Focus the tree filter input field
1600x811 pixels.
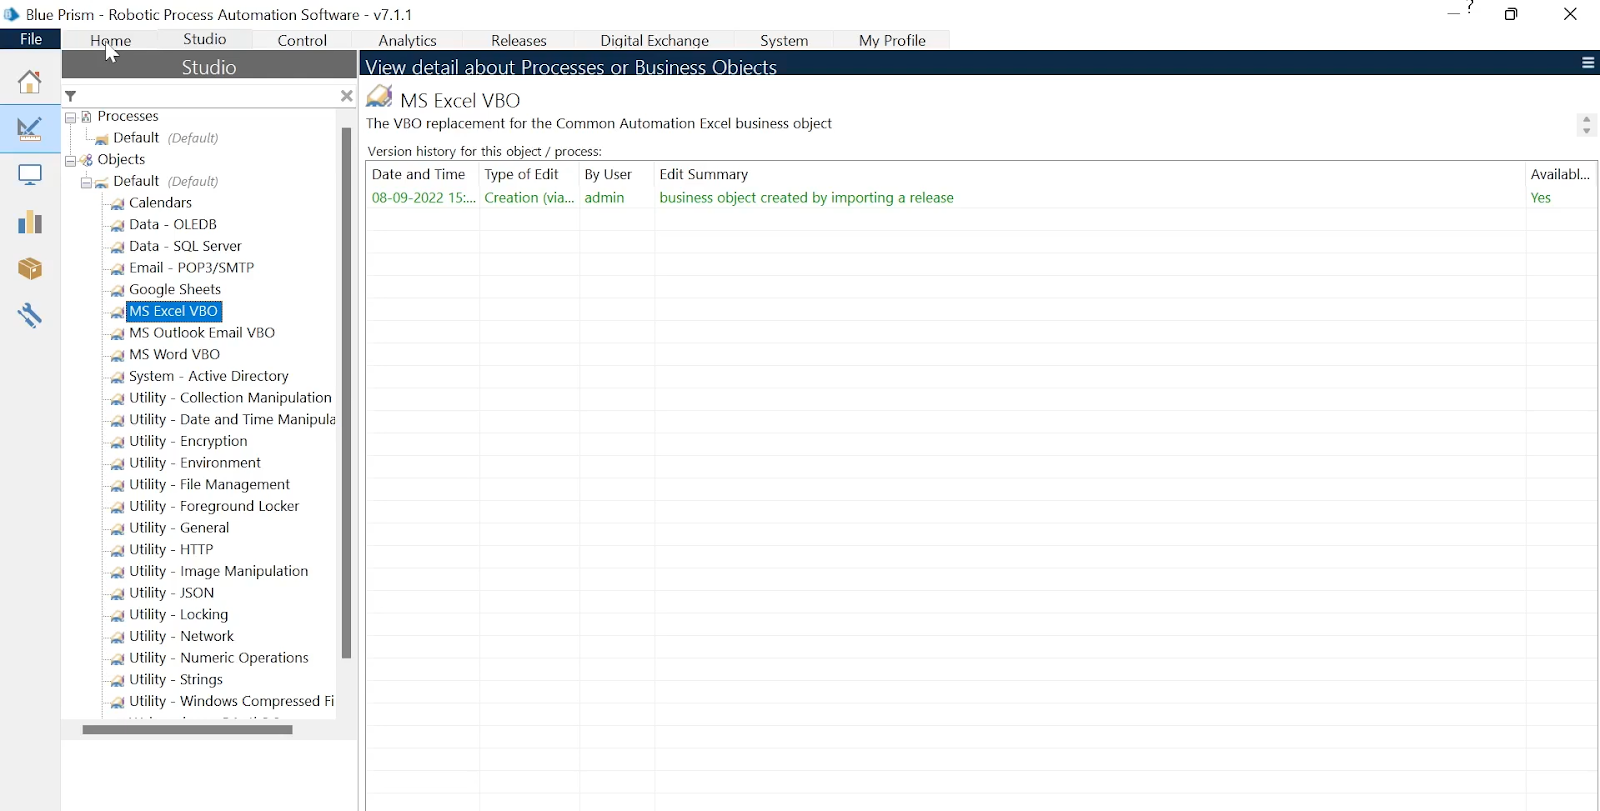(x=208, y=96)
